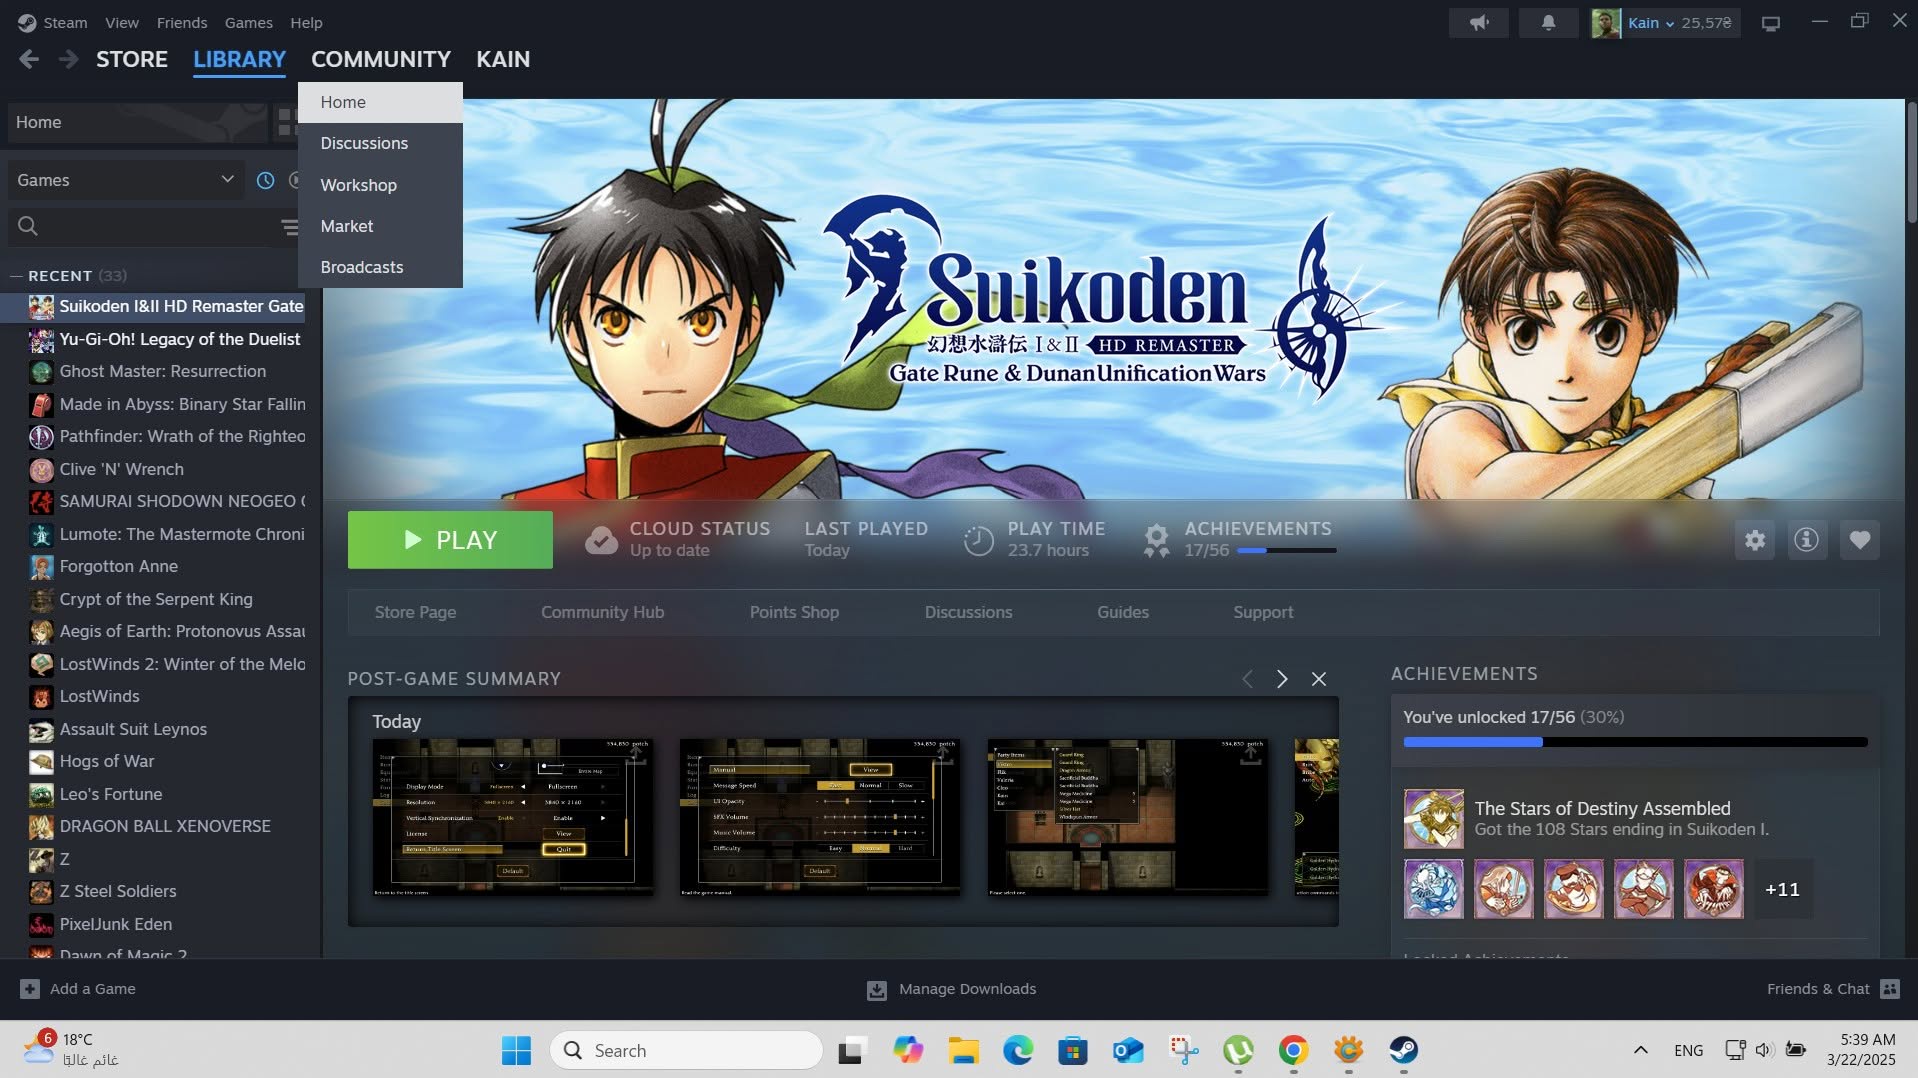
Task: Open the Points Shop link
Action: pyautogui.click(x=794, y=612)
